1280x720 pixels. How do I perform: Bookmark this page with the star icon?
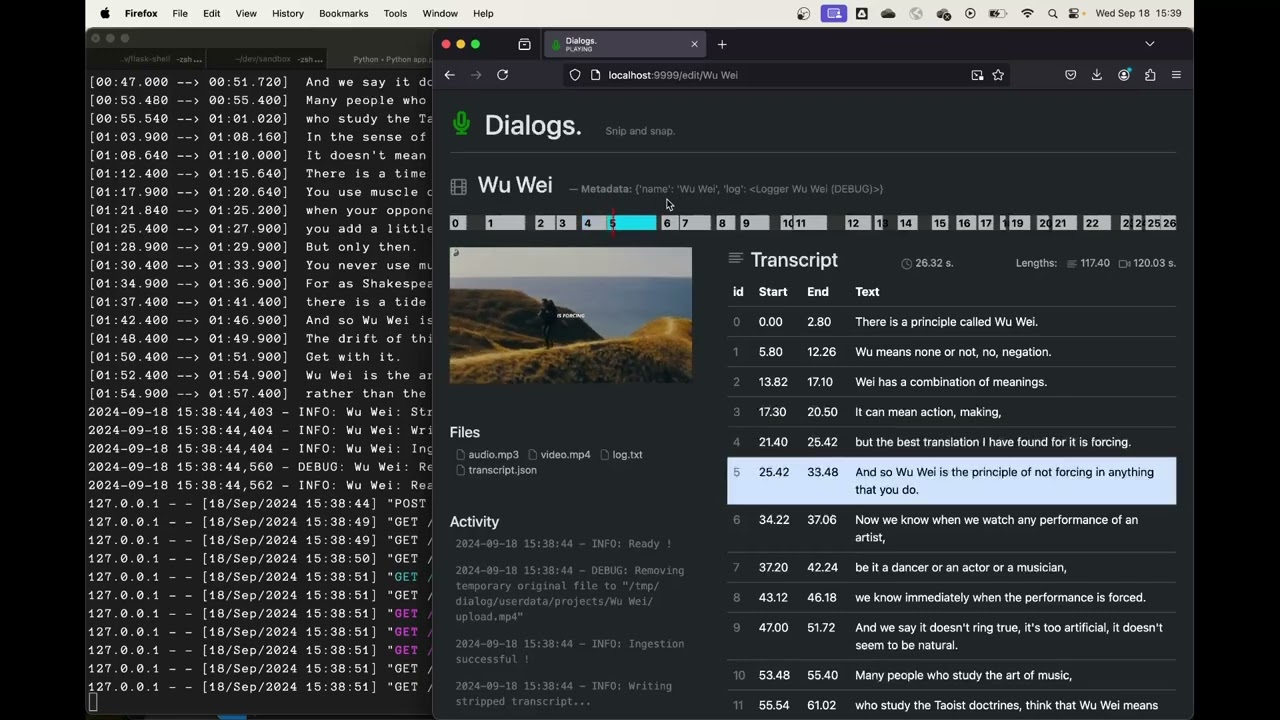click(998, 75)
